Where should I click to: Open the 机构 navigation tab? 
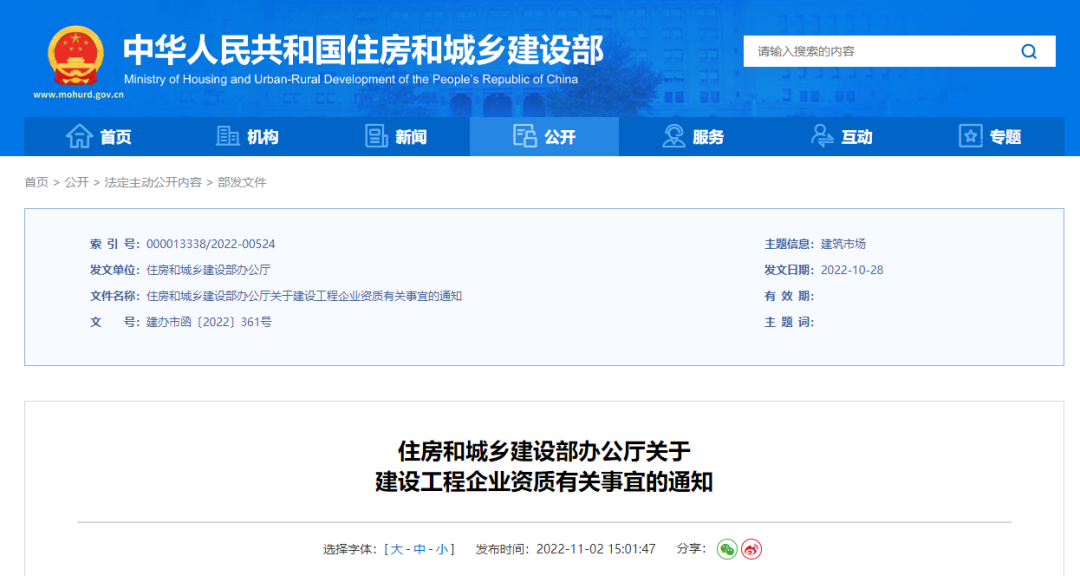click(247, 136)
